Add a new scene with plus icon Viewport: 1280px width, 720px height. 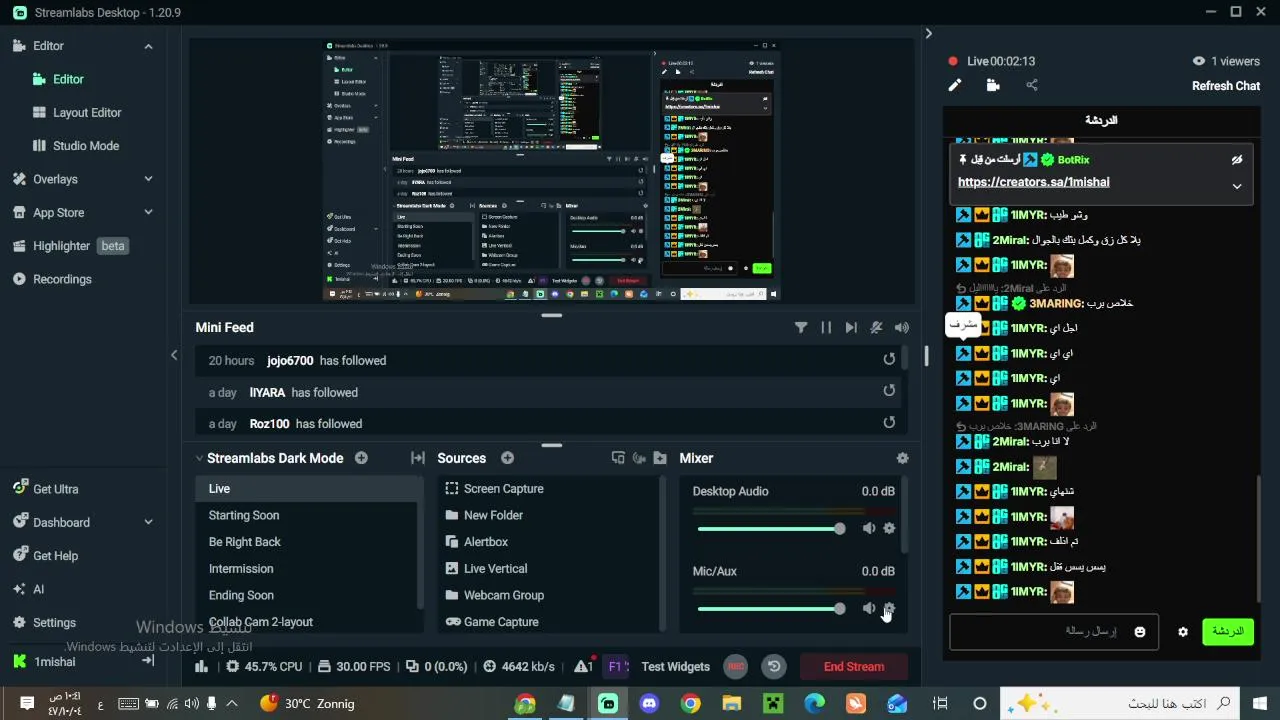tap(361, 458)
